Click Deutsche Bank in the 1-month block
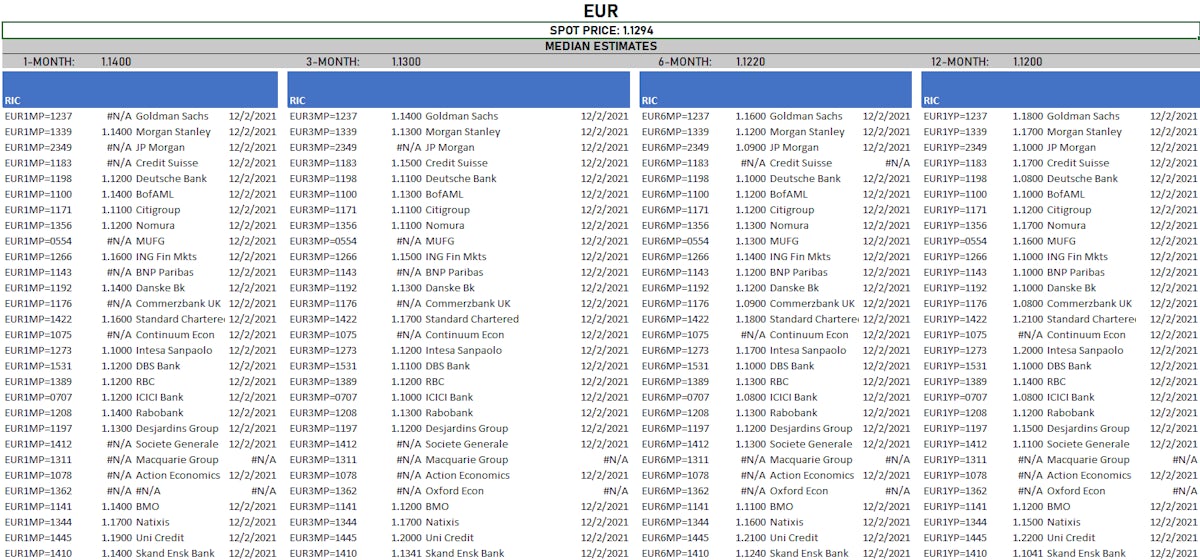 tap(172, 179)
